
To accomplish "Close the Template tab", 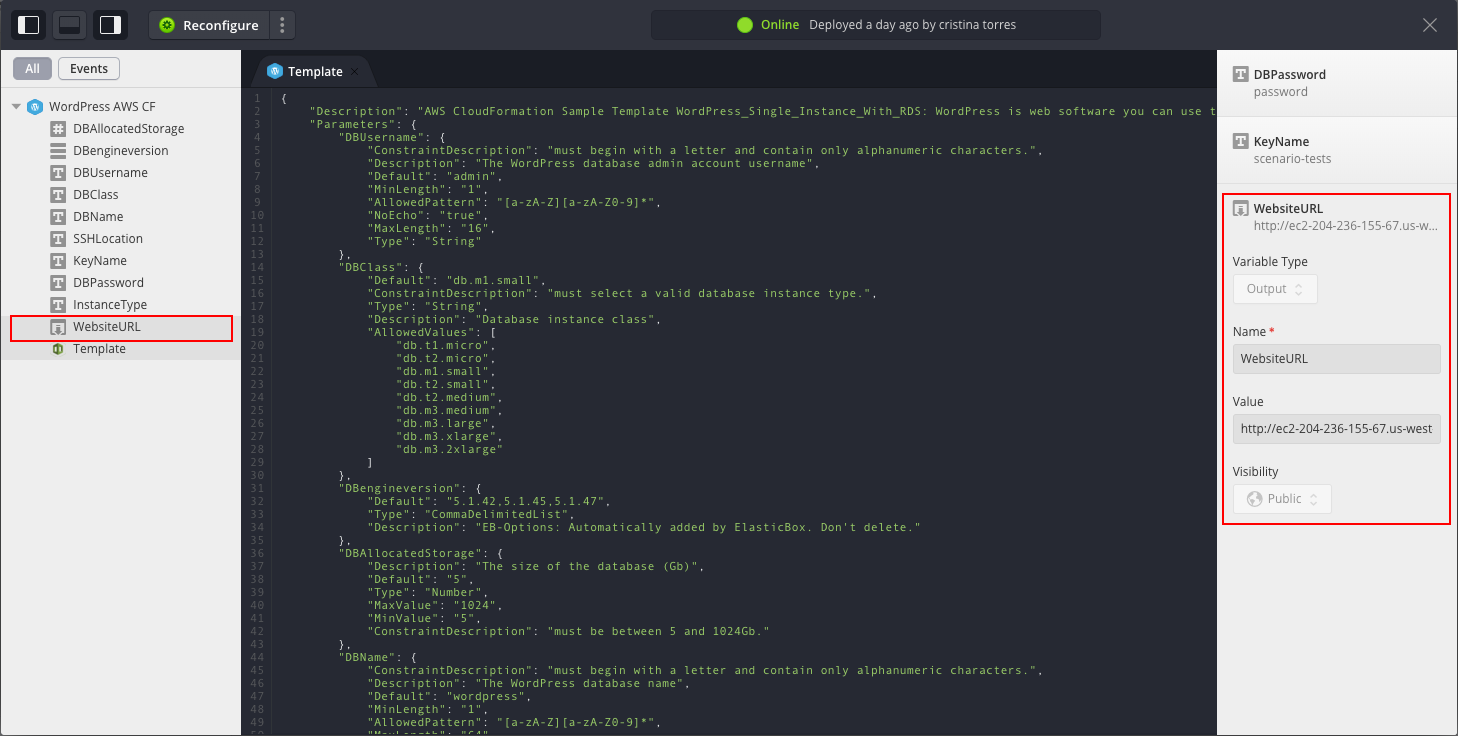I will tap(354, 72).
